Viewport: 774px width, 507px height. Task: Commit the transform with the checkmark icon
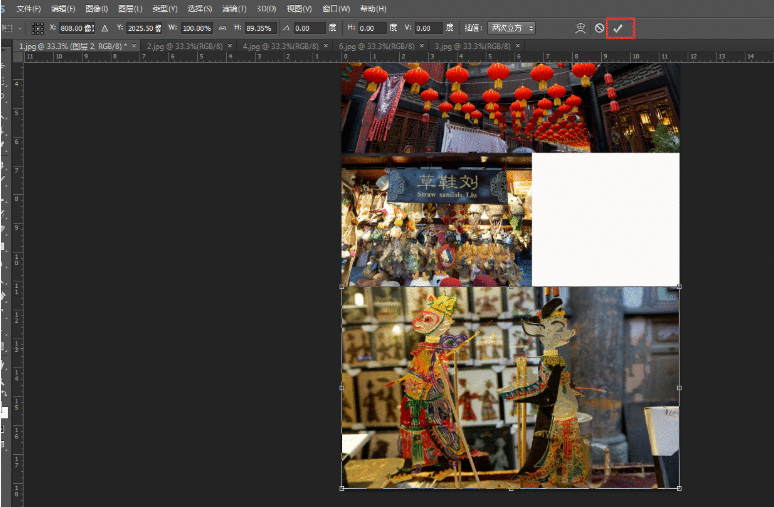tap(618, 28)
